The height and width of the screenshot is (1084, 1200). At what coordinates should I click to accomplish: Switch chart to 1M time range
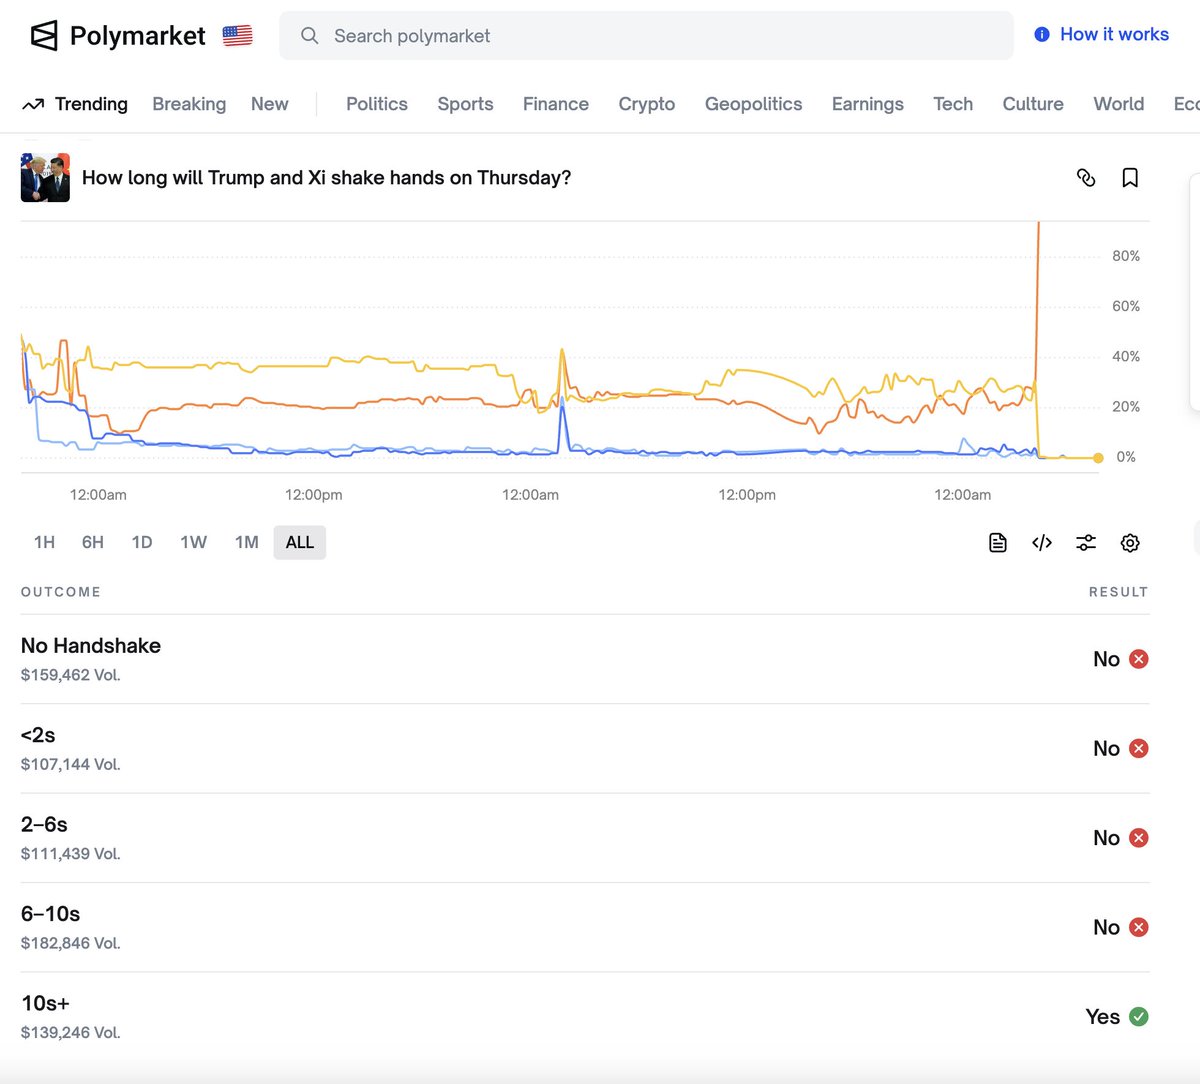coord(246,542)
